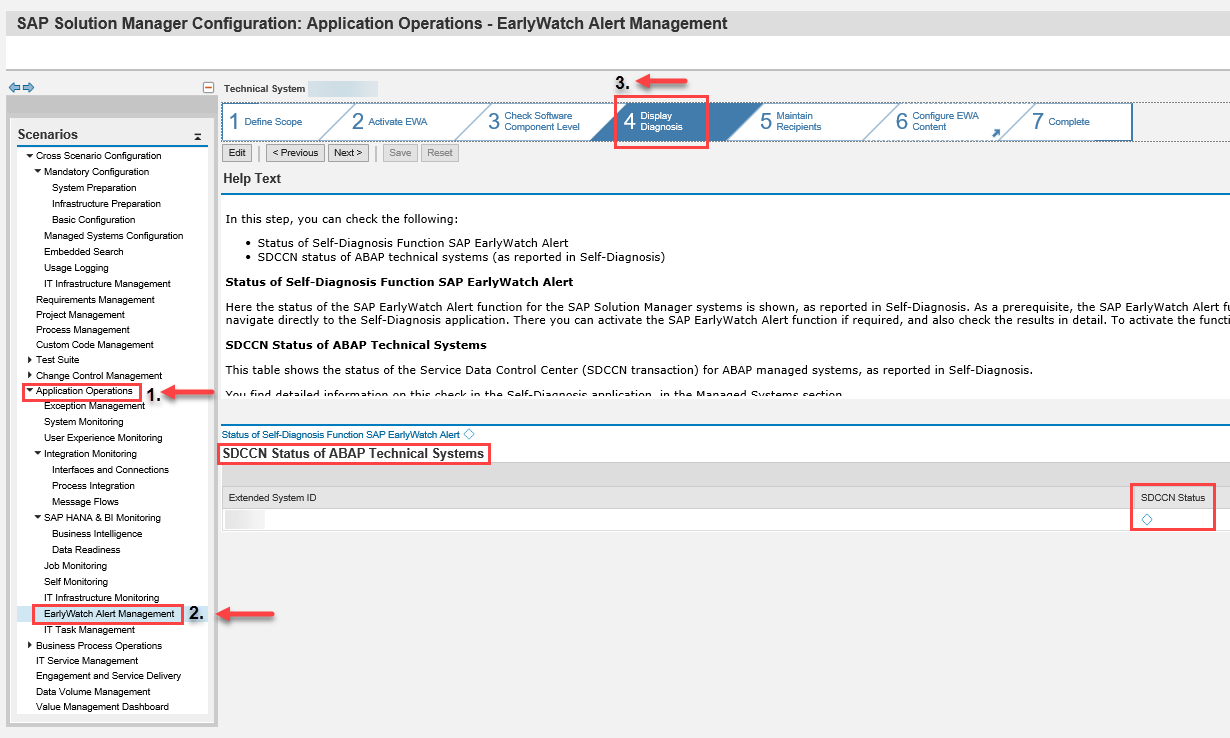Collapse Mandatory Configuration node

(x=38, y=172)
